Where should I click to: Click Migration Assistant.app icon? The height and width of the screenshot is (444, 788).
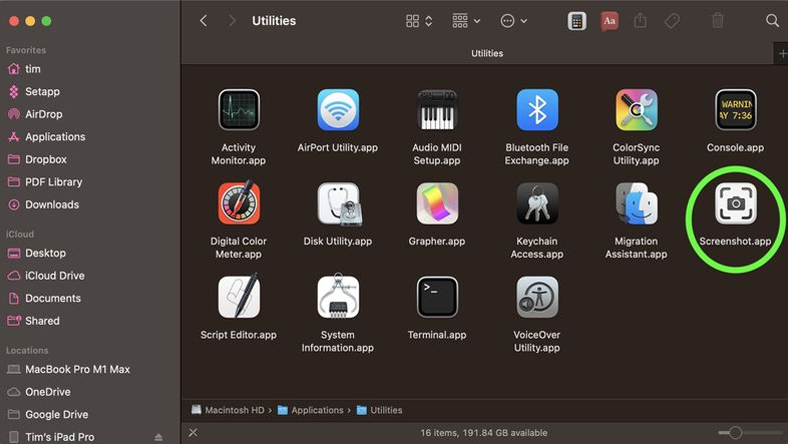[x=636, y=203]
